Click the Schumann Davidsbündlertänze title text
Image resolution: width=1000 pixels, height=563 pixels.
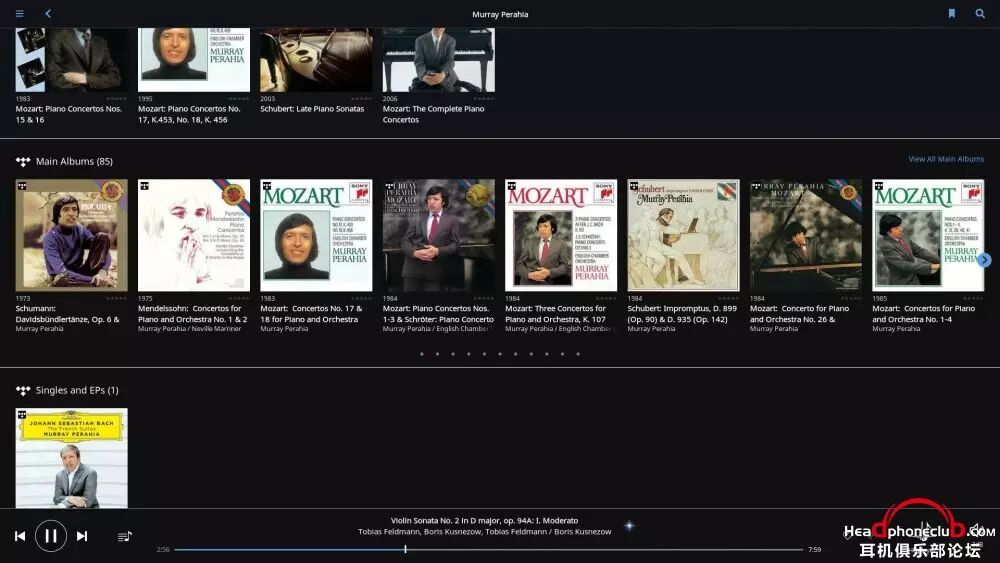click(68, 314)
